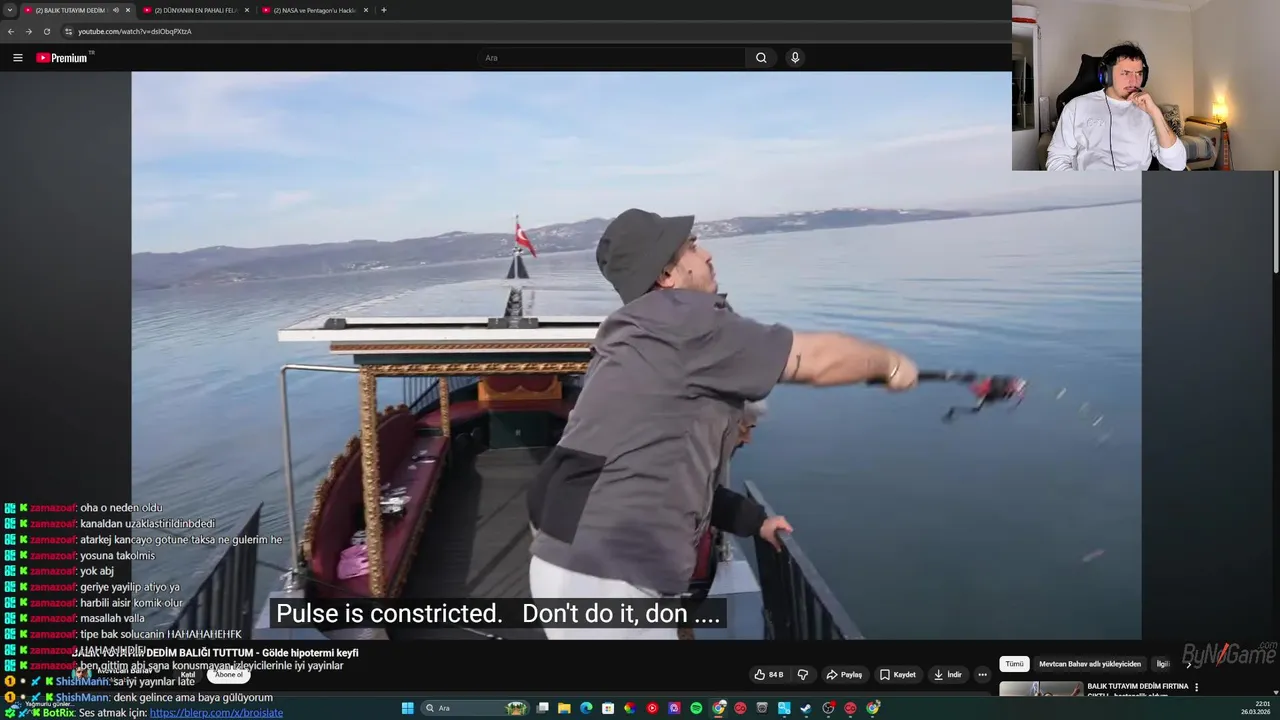The height and width of the screenshot is (720, 1280).
Task: Go back with browser back arrow
Action: [11, 31]
